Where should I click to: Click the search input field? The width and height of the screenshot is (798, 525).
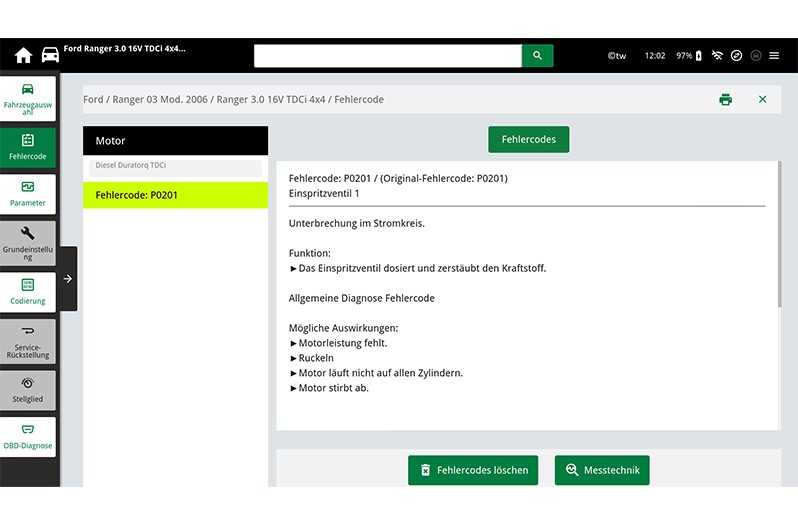pos(388,56)
